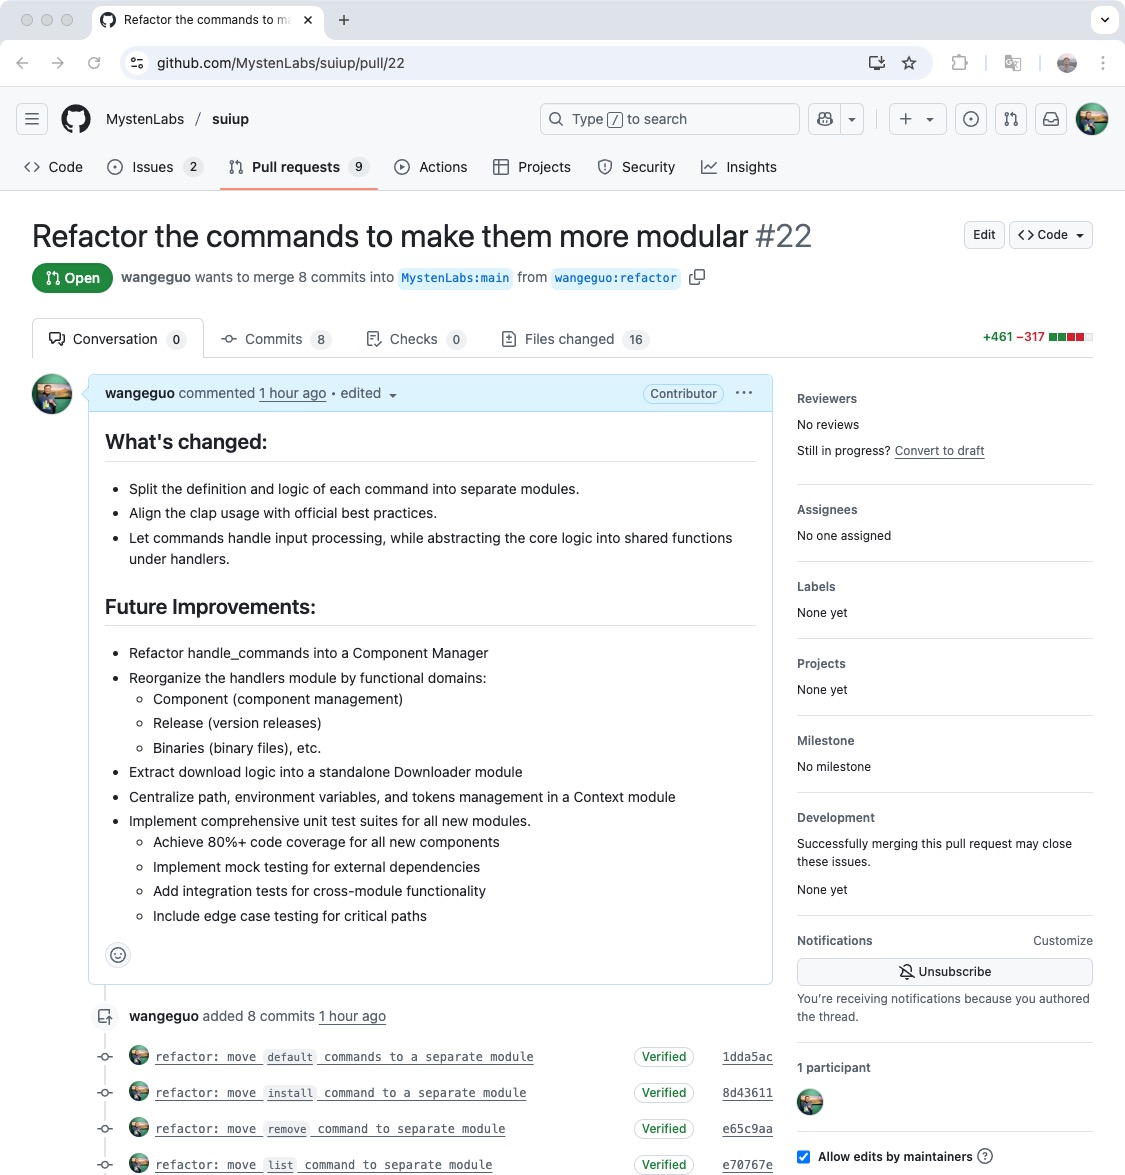The height and width of the screenshot is (1175, 1125).
Task: Click the Customize notifications link
Action: click(x=1062, y=940)
